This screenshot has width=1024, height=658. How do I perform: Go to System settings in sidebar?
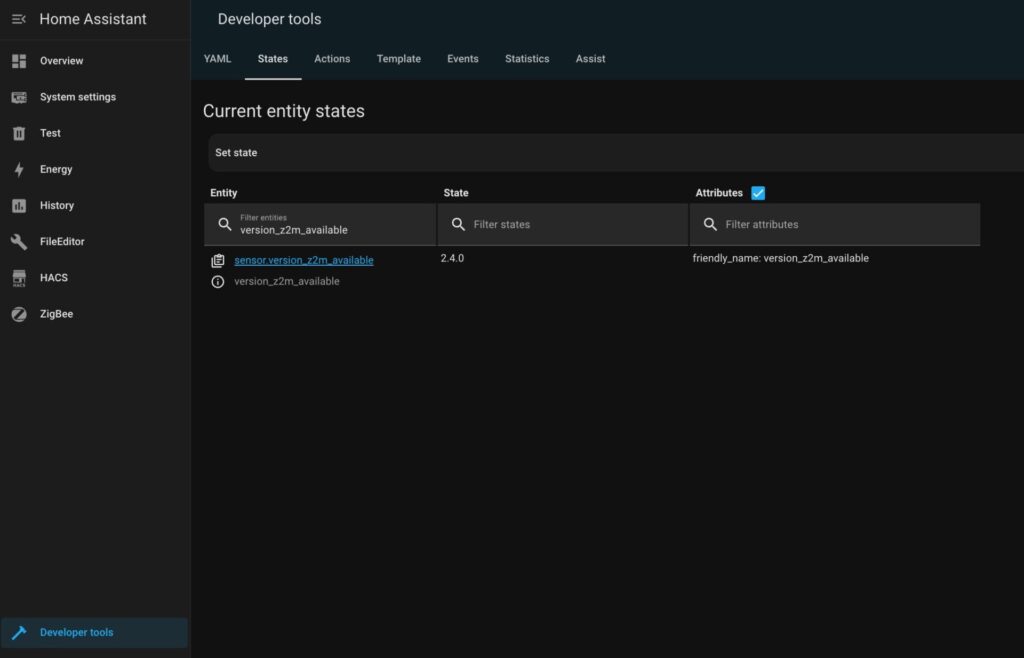95,97
